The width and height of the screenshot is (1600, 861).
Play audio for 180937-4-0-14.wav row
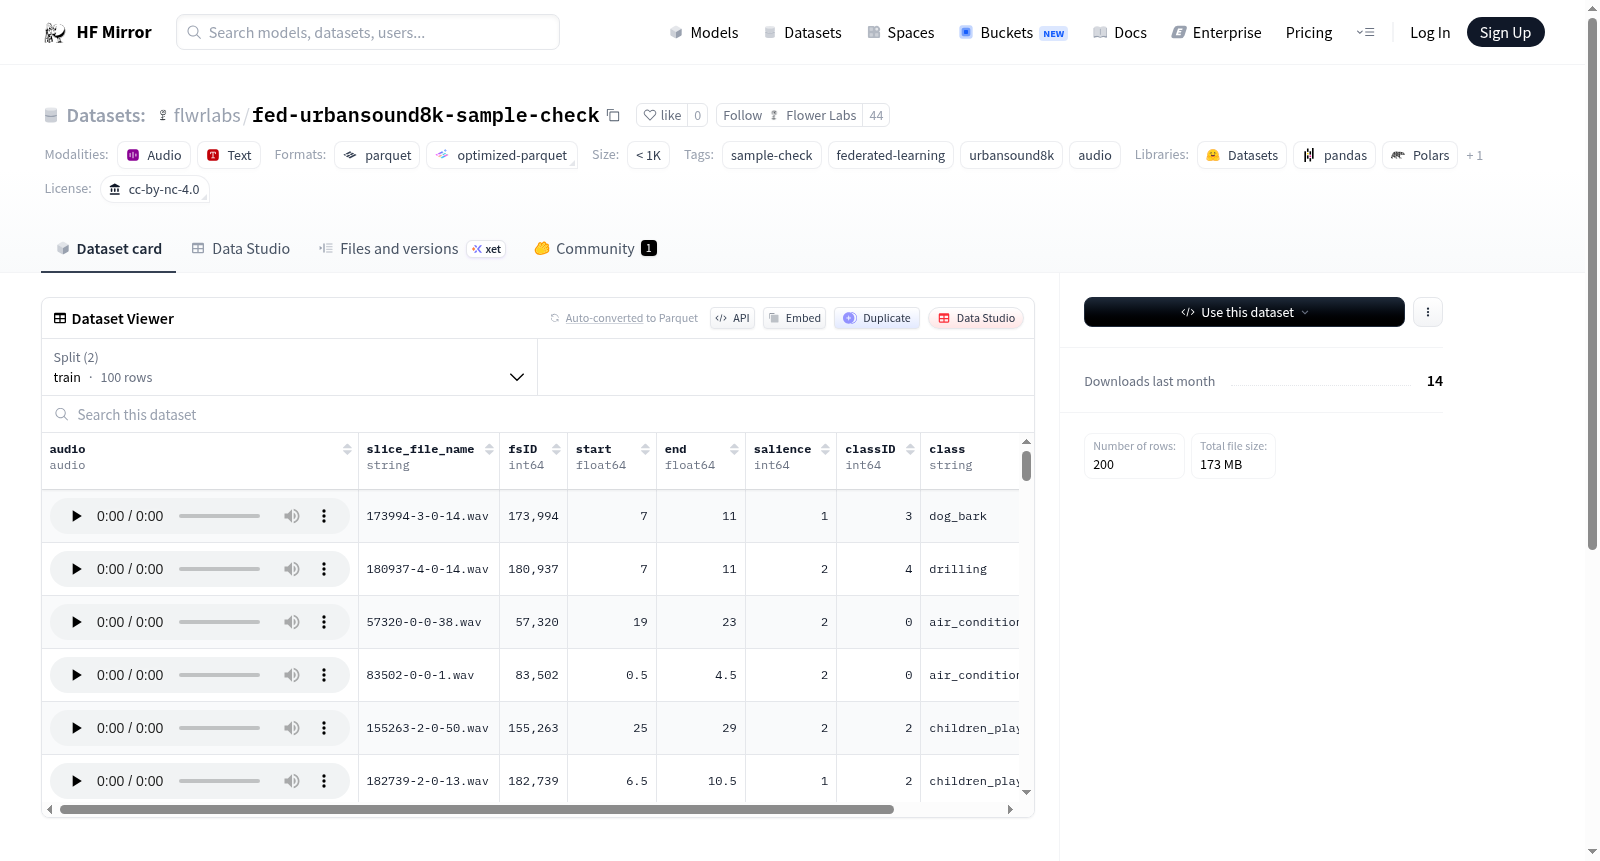coord(77,569)
